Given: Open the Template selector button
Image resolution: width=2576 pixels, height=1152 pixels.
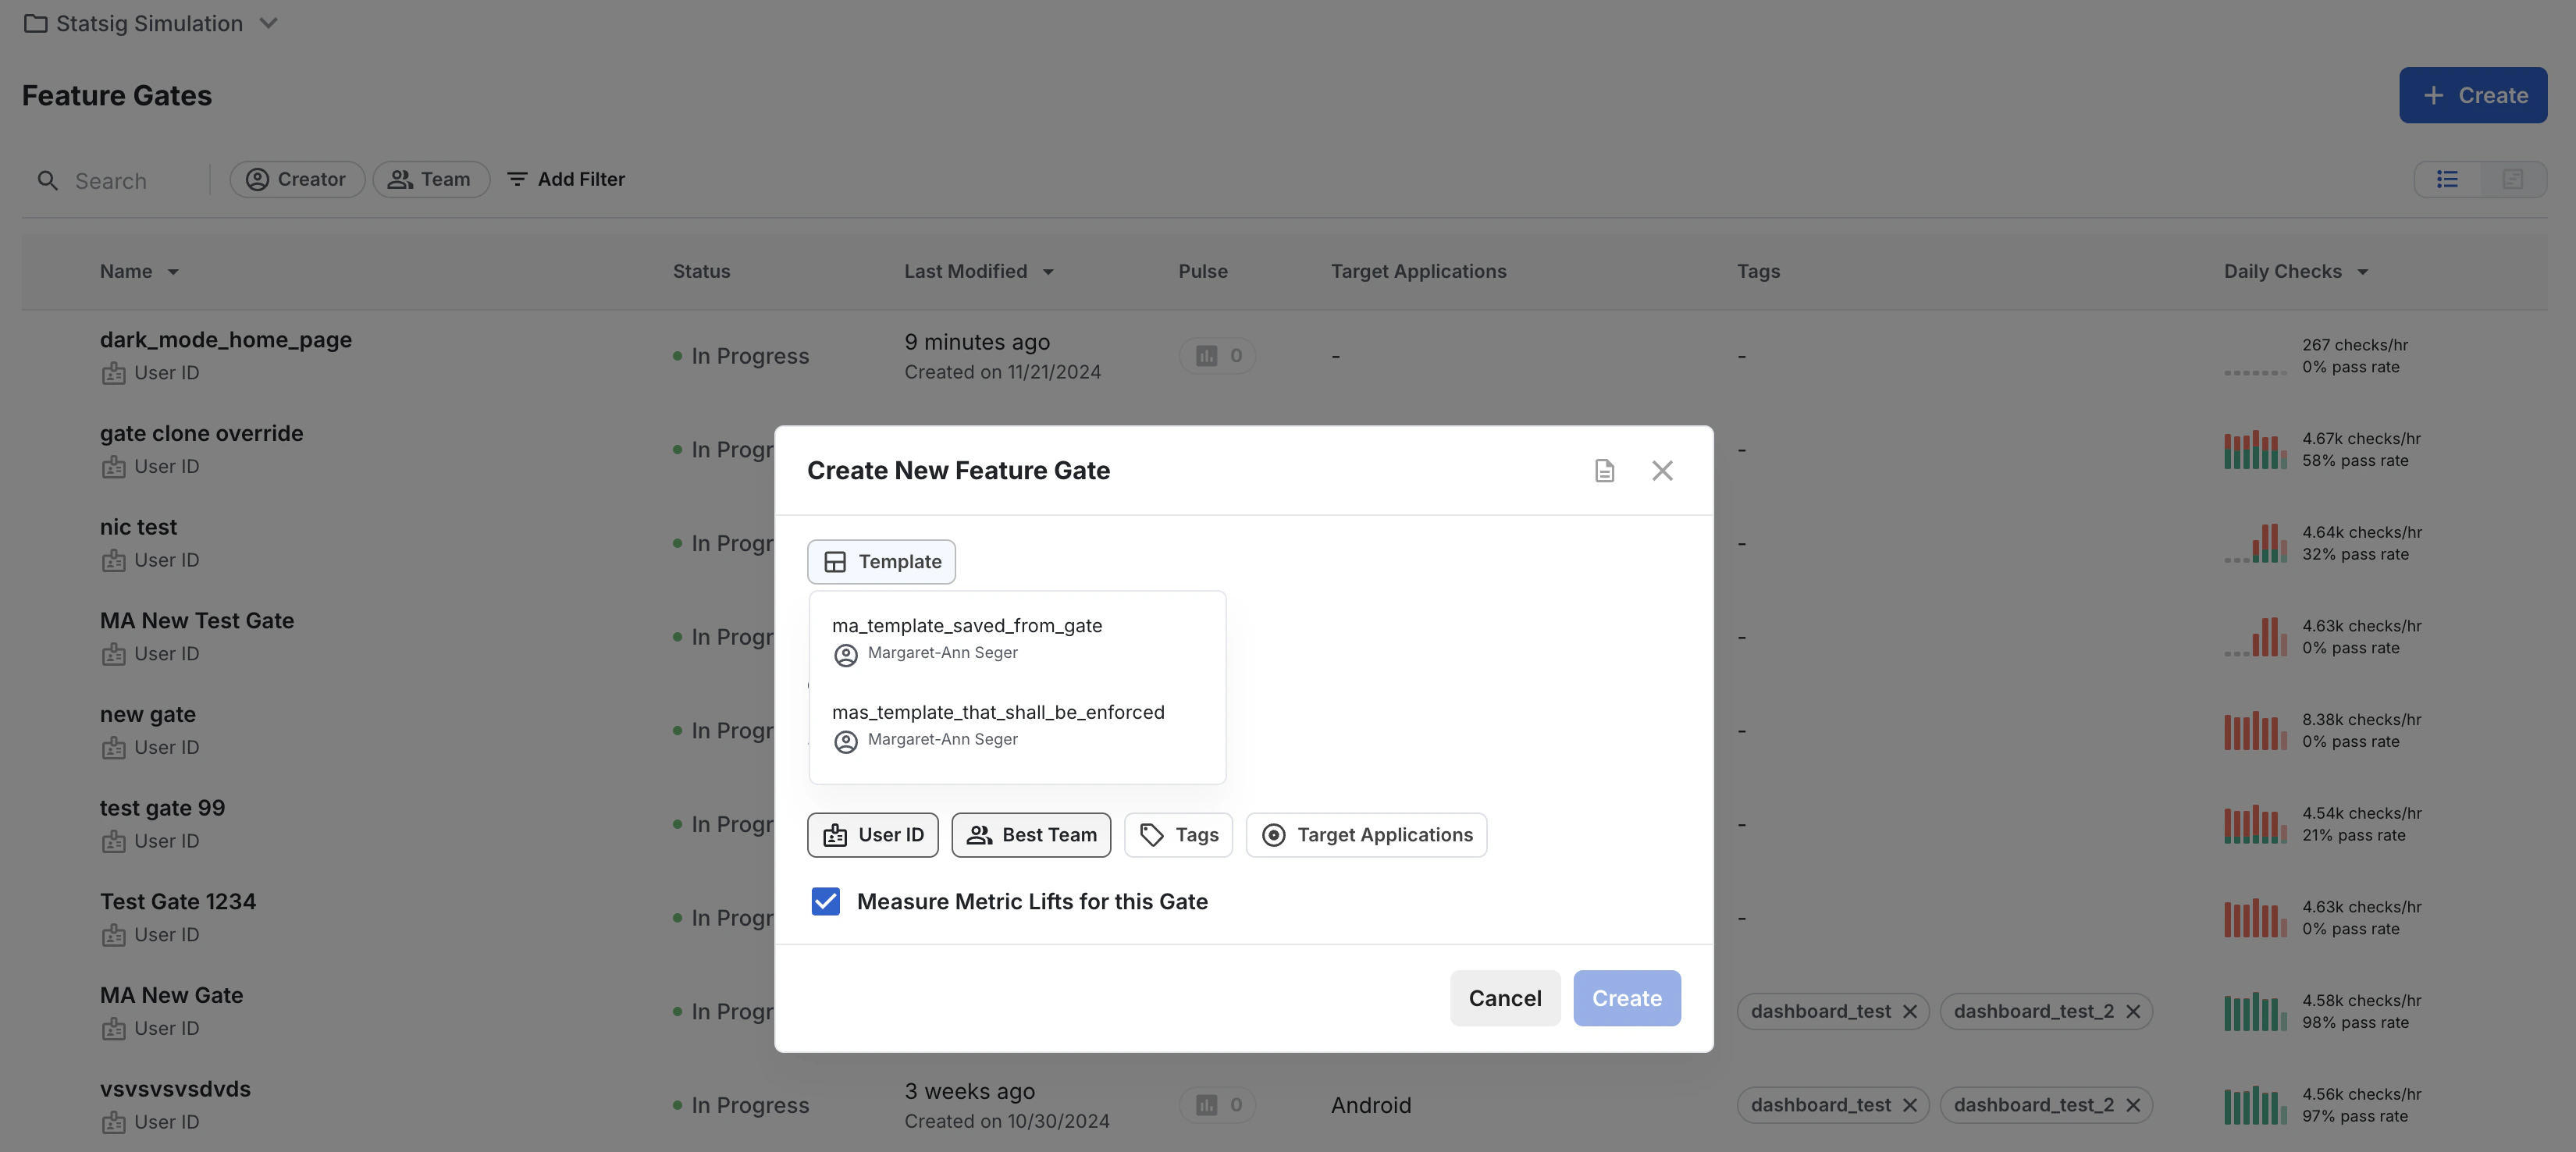Looking at the screenshot, I should [x=881, y=561].
